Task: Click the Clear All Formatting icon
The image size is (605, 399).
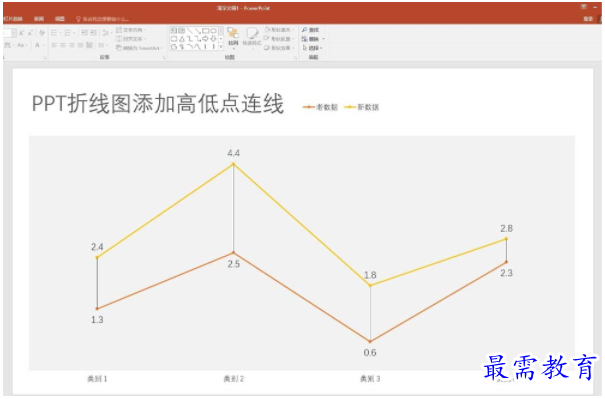Action: pos(42,33)
